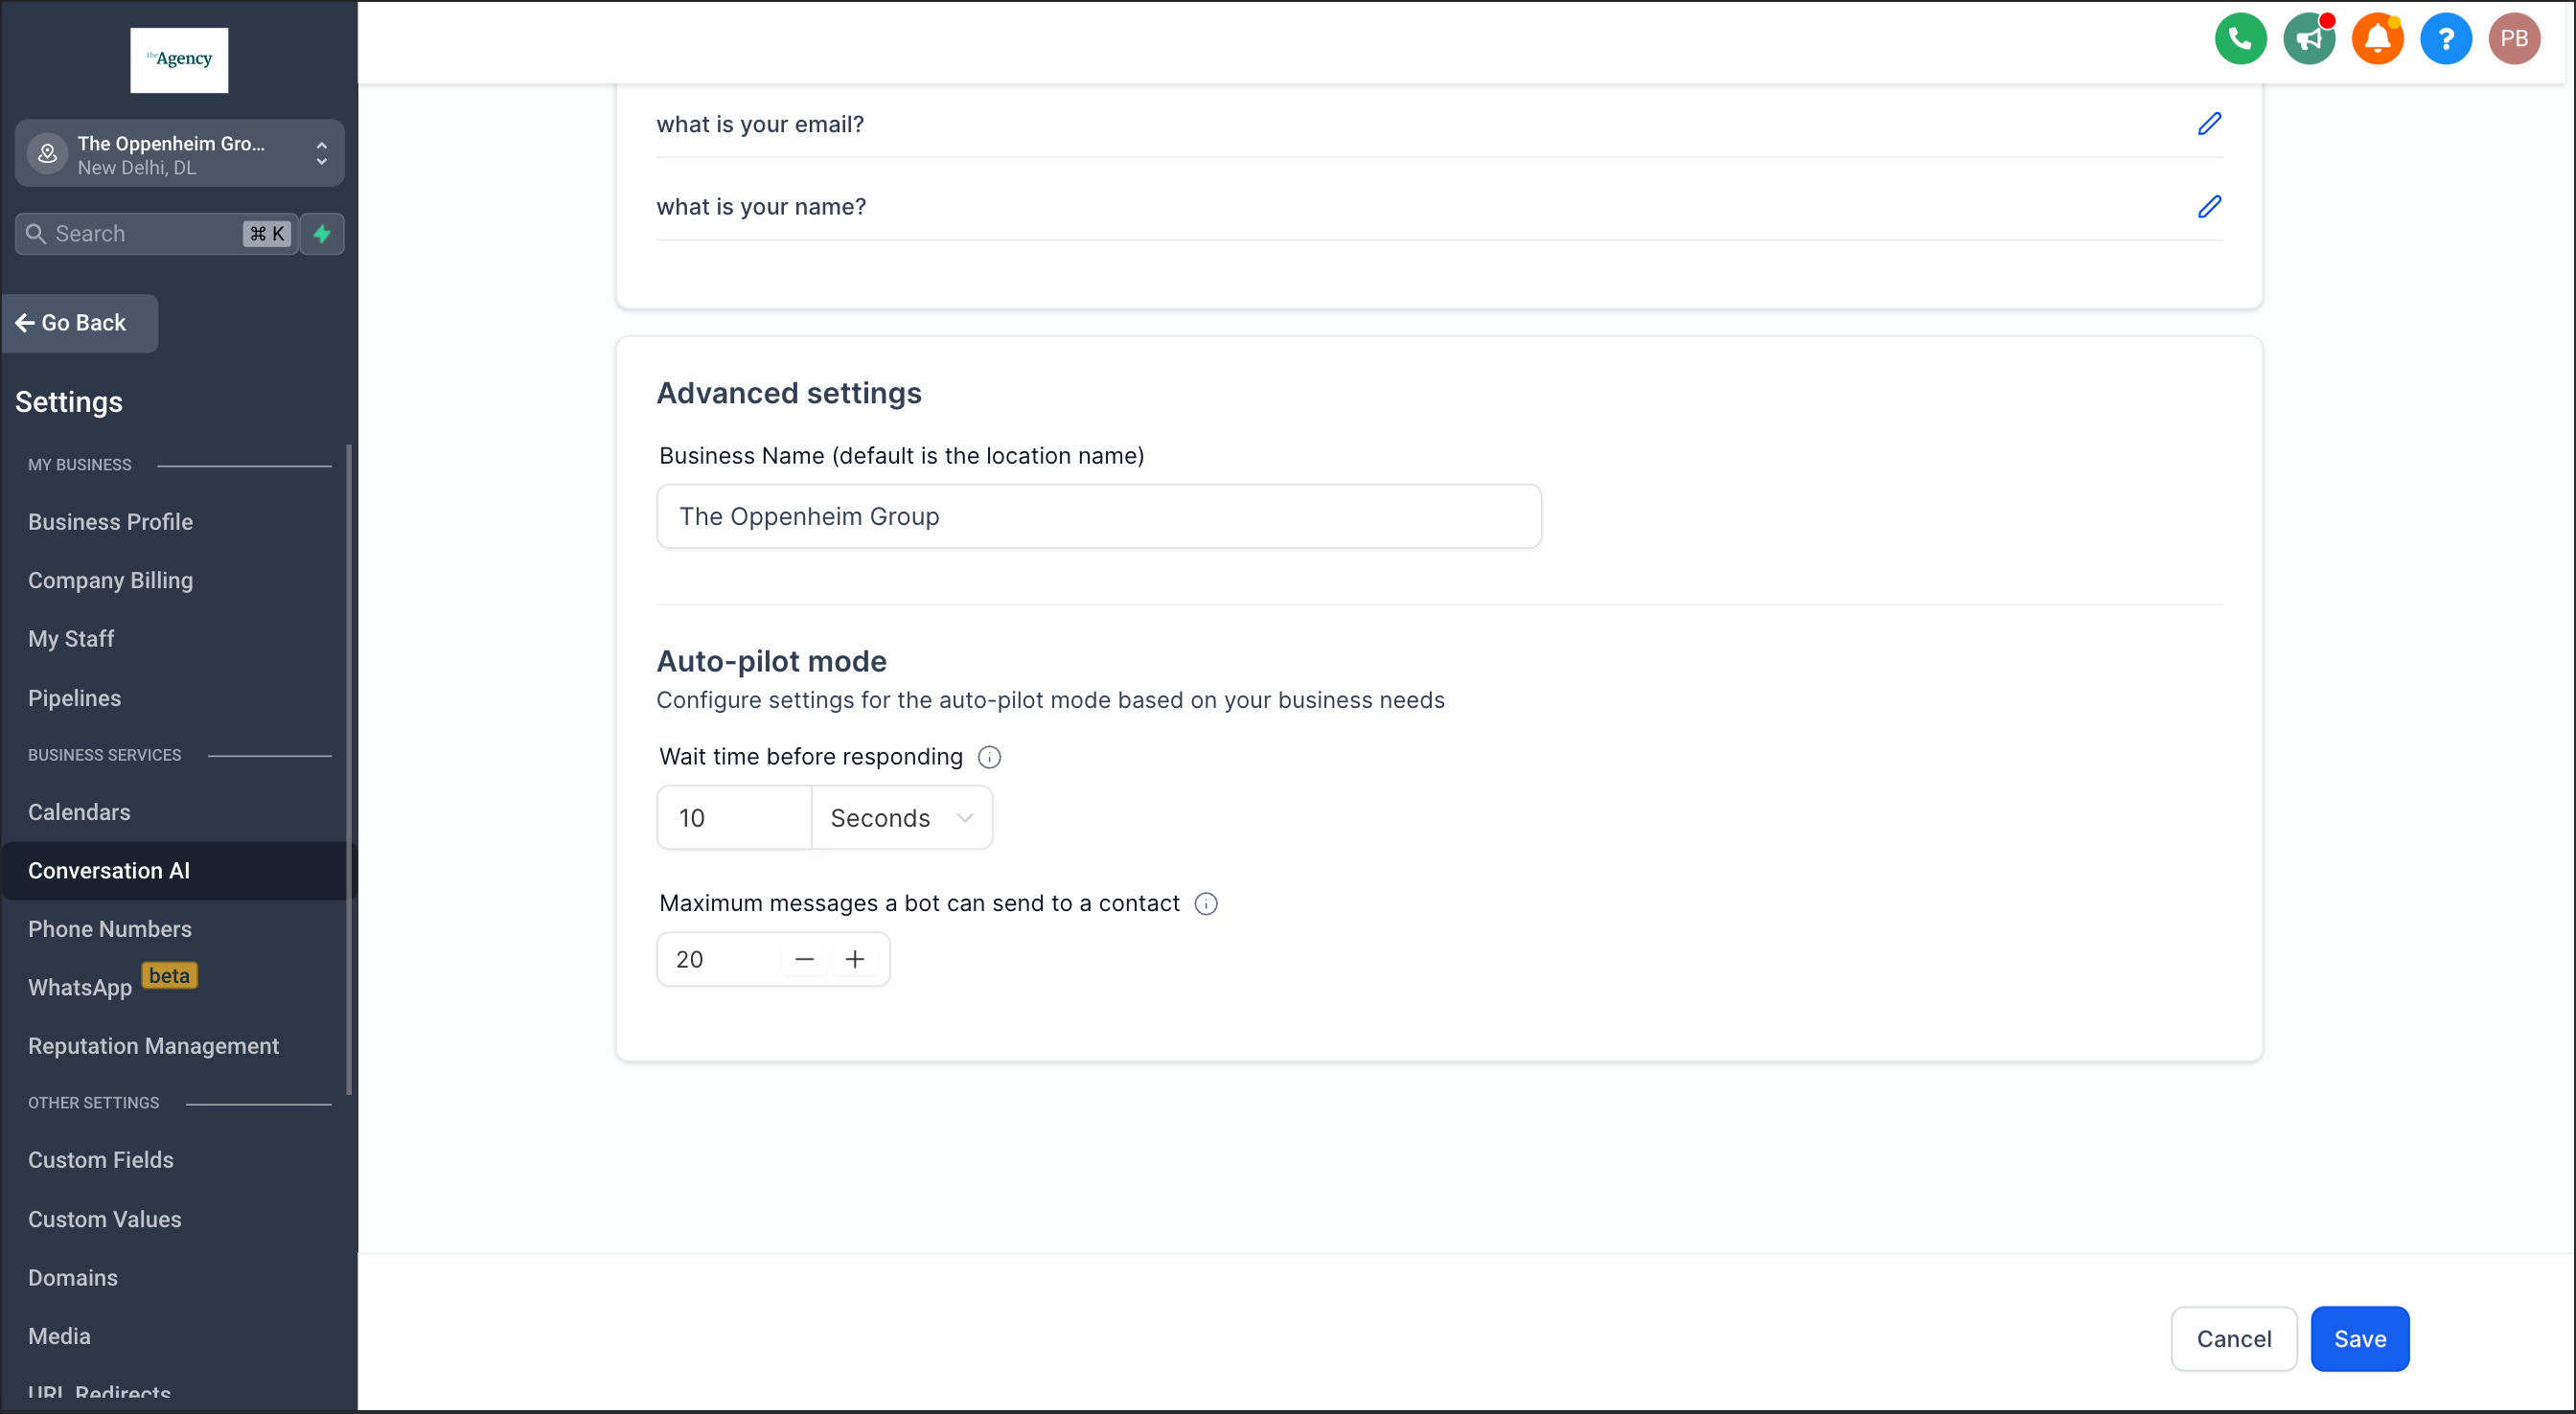Screen dimensions: 2576x1414
Task: Decrease maximum messages with minus button
Action: [x=804, y=960]
